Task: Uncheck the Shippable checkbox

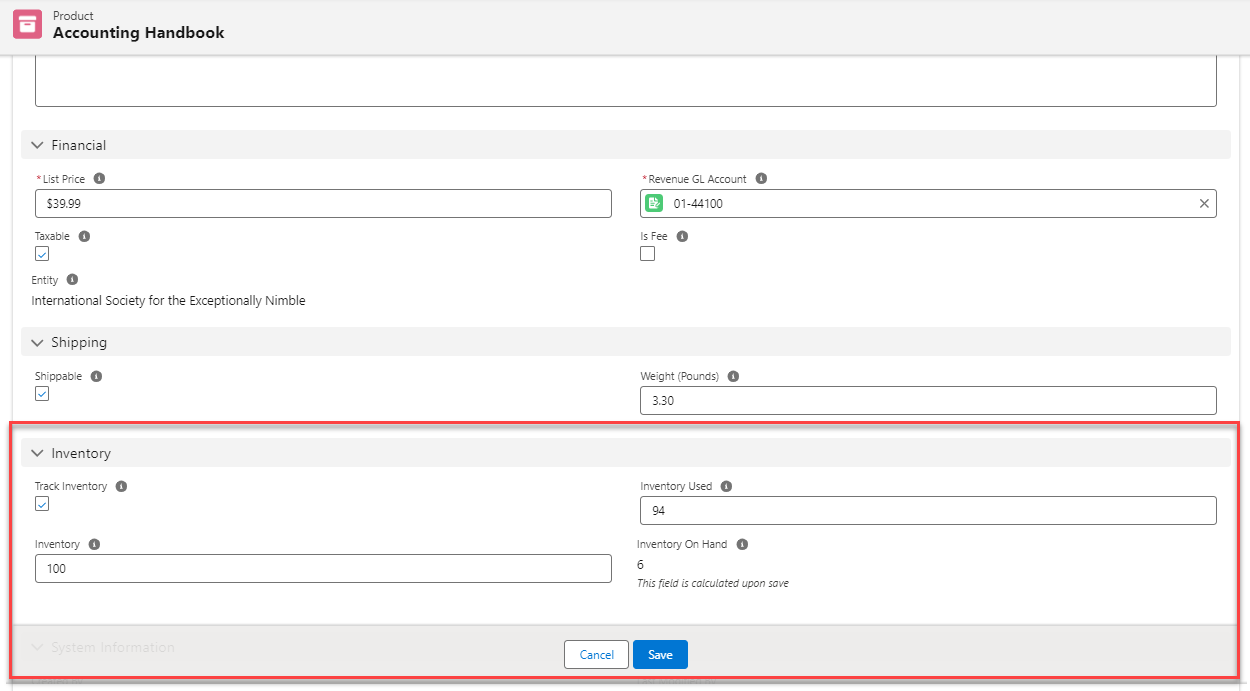Action: pyautogui.click(x=42, y=394)
